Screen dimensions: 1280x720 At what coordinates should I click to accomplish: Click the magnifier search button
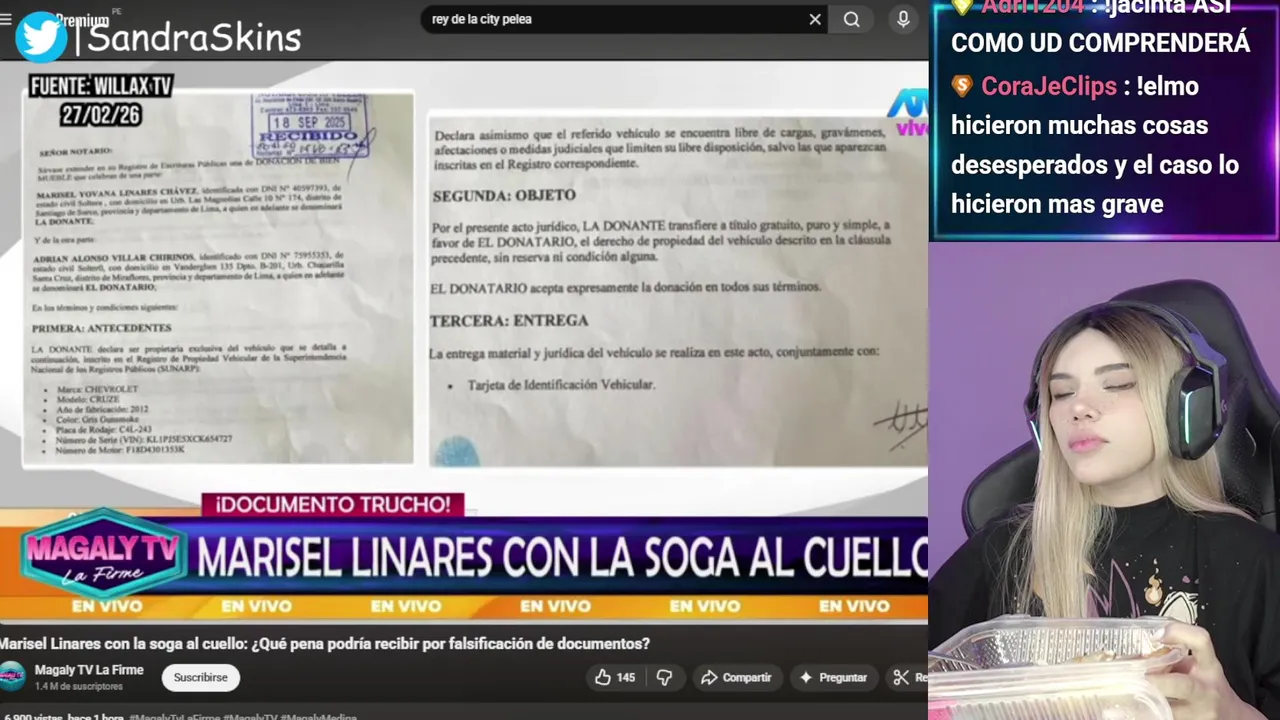pos(851,19)
